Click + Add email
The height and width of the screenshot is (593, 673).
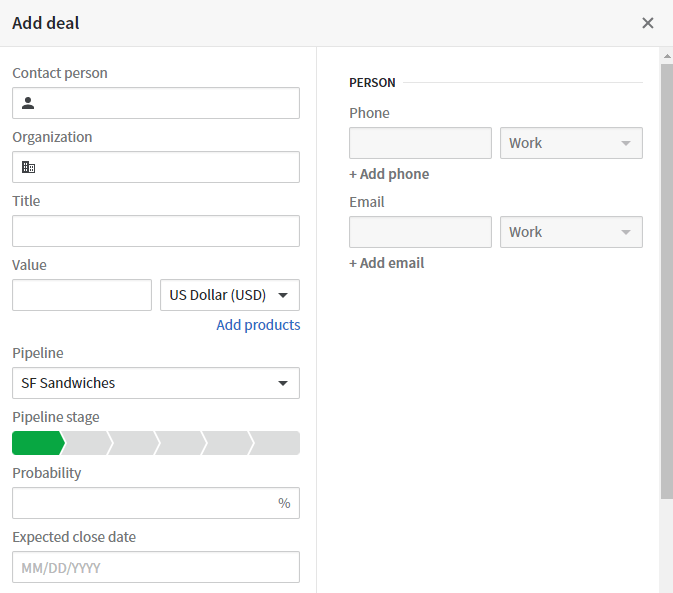386,263
